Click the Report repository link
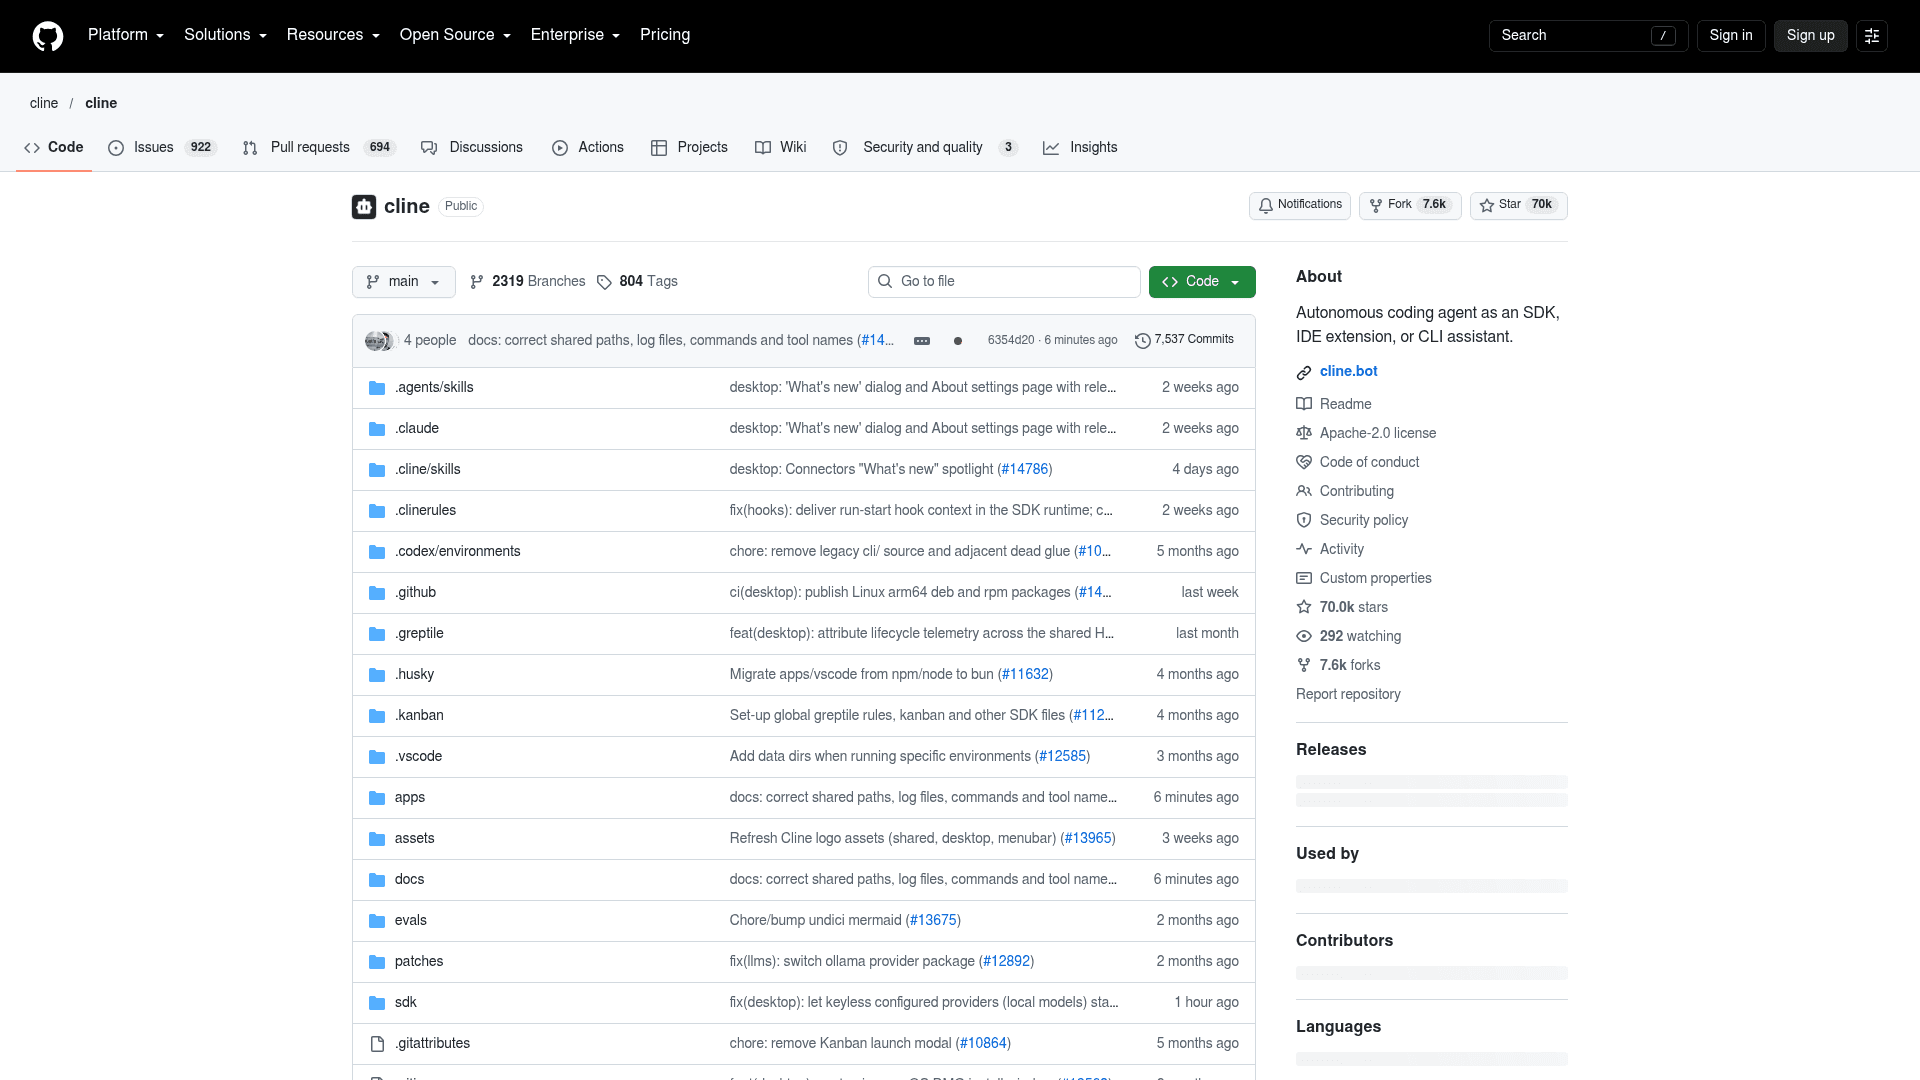This screenshot has width=1920, height=1080. [x=1348, y=695]
